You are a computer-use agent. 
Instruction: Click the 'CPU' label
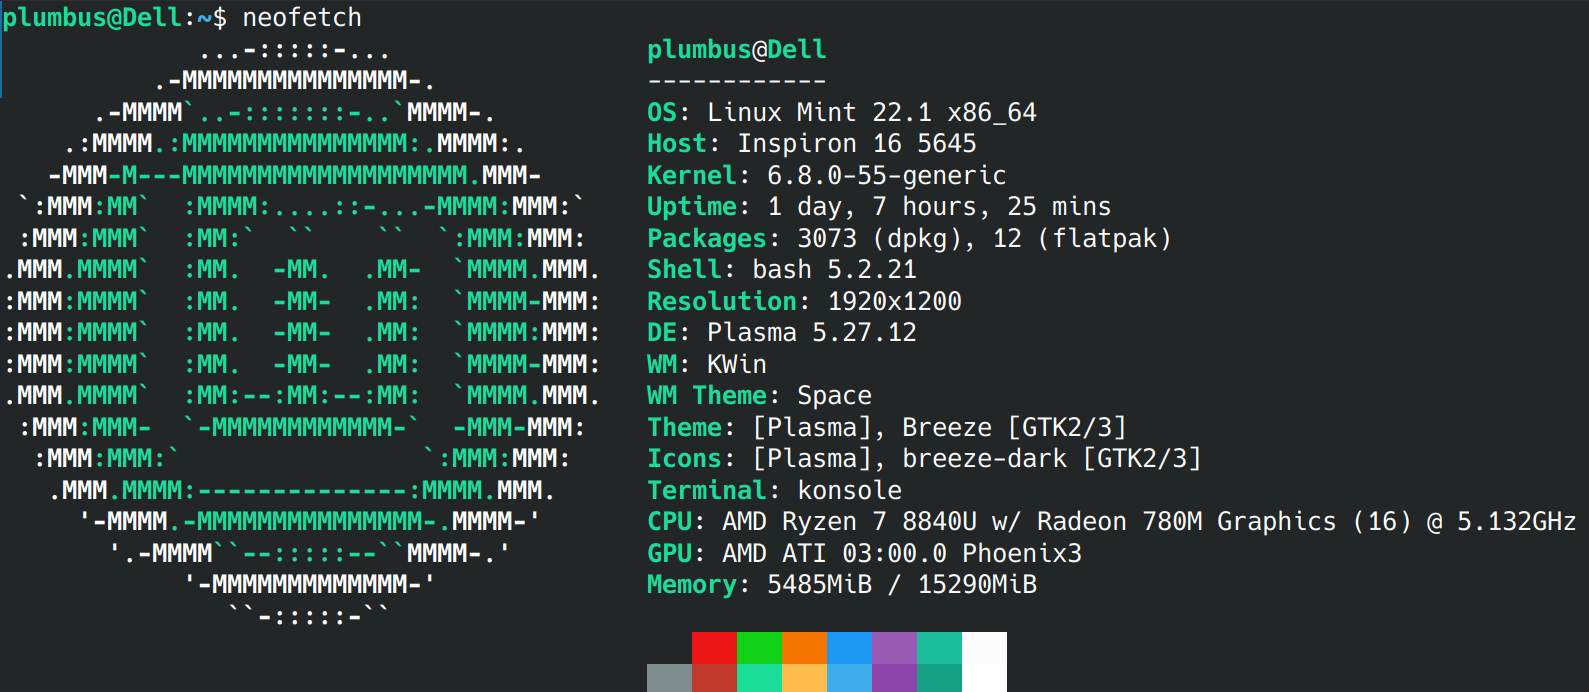[669, 521]
